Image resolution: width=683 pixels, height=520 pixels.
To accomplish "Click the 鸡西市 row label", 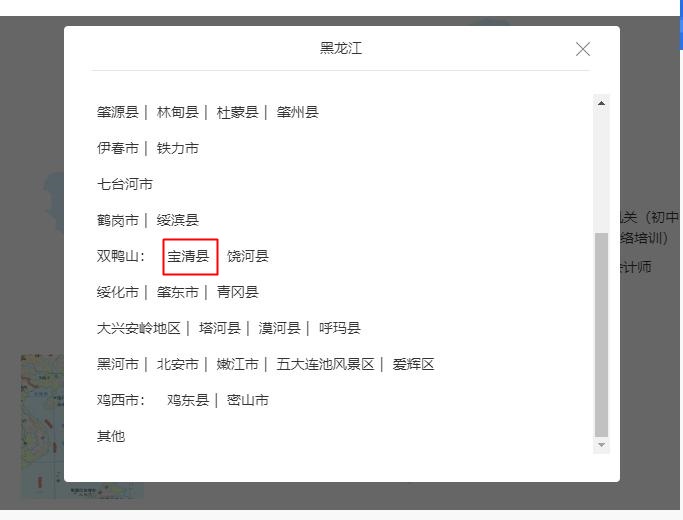I will (x=121, y=400).
